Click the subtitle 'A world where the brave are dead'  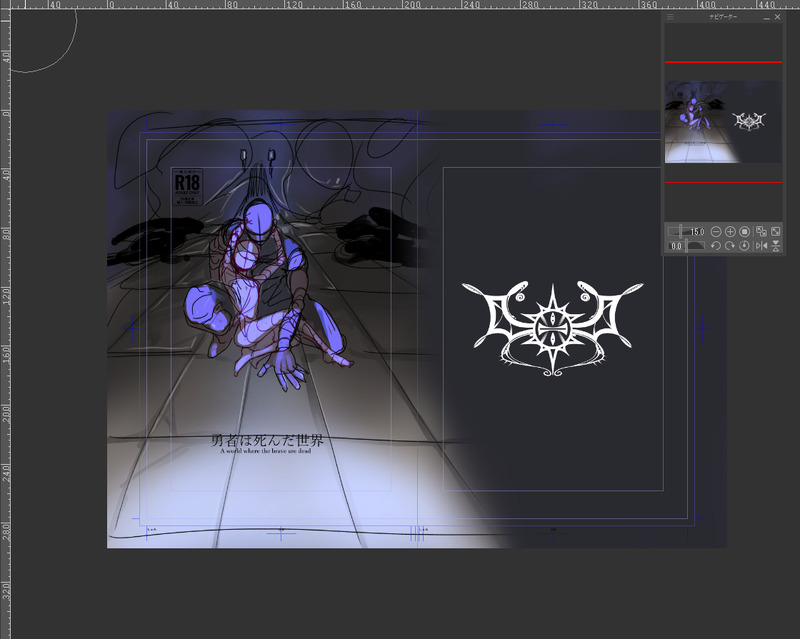tap(265, 451)
